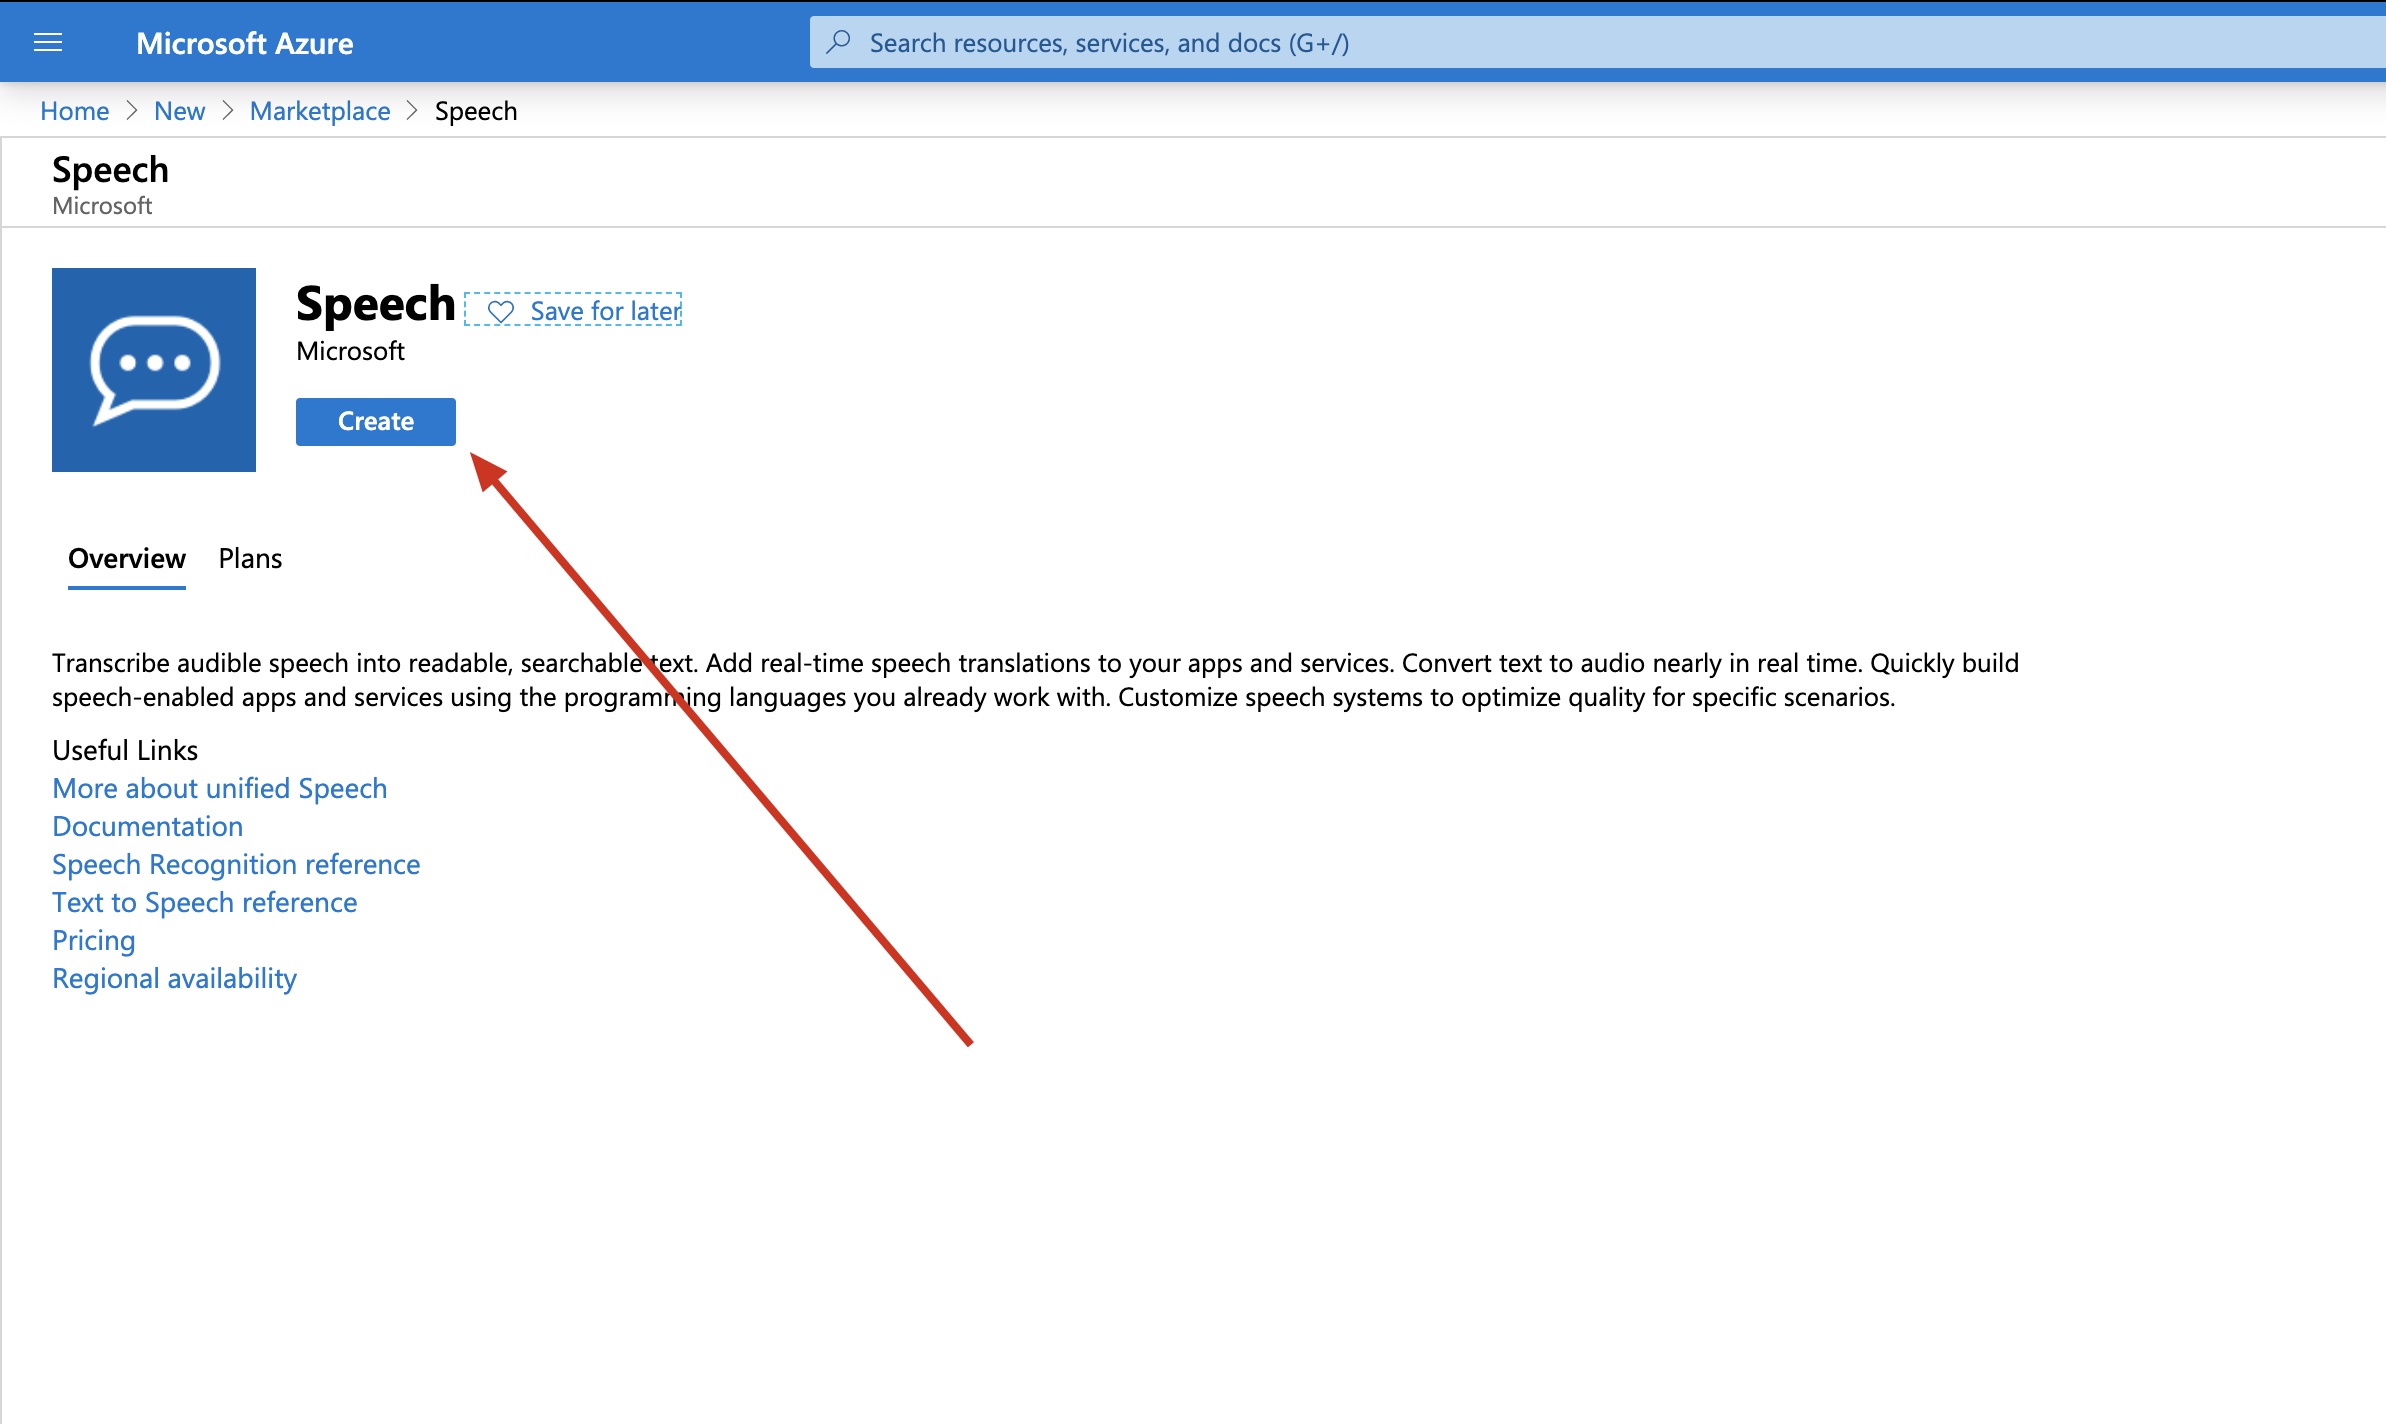Open Marketplace breadcrumb link
The image size is (2386, 1424).
320,111
